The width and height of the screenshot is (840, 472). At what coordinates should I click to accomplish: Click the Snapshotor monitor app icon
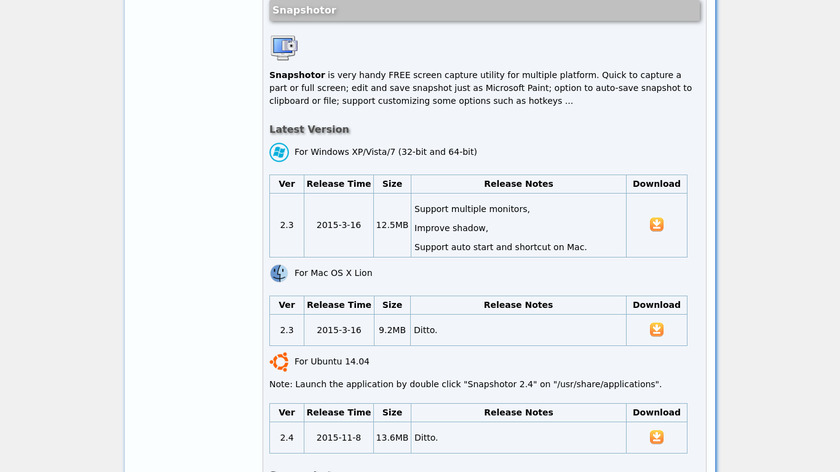(x=284, y=48)
